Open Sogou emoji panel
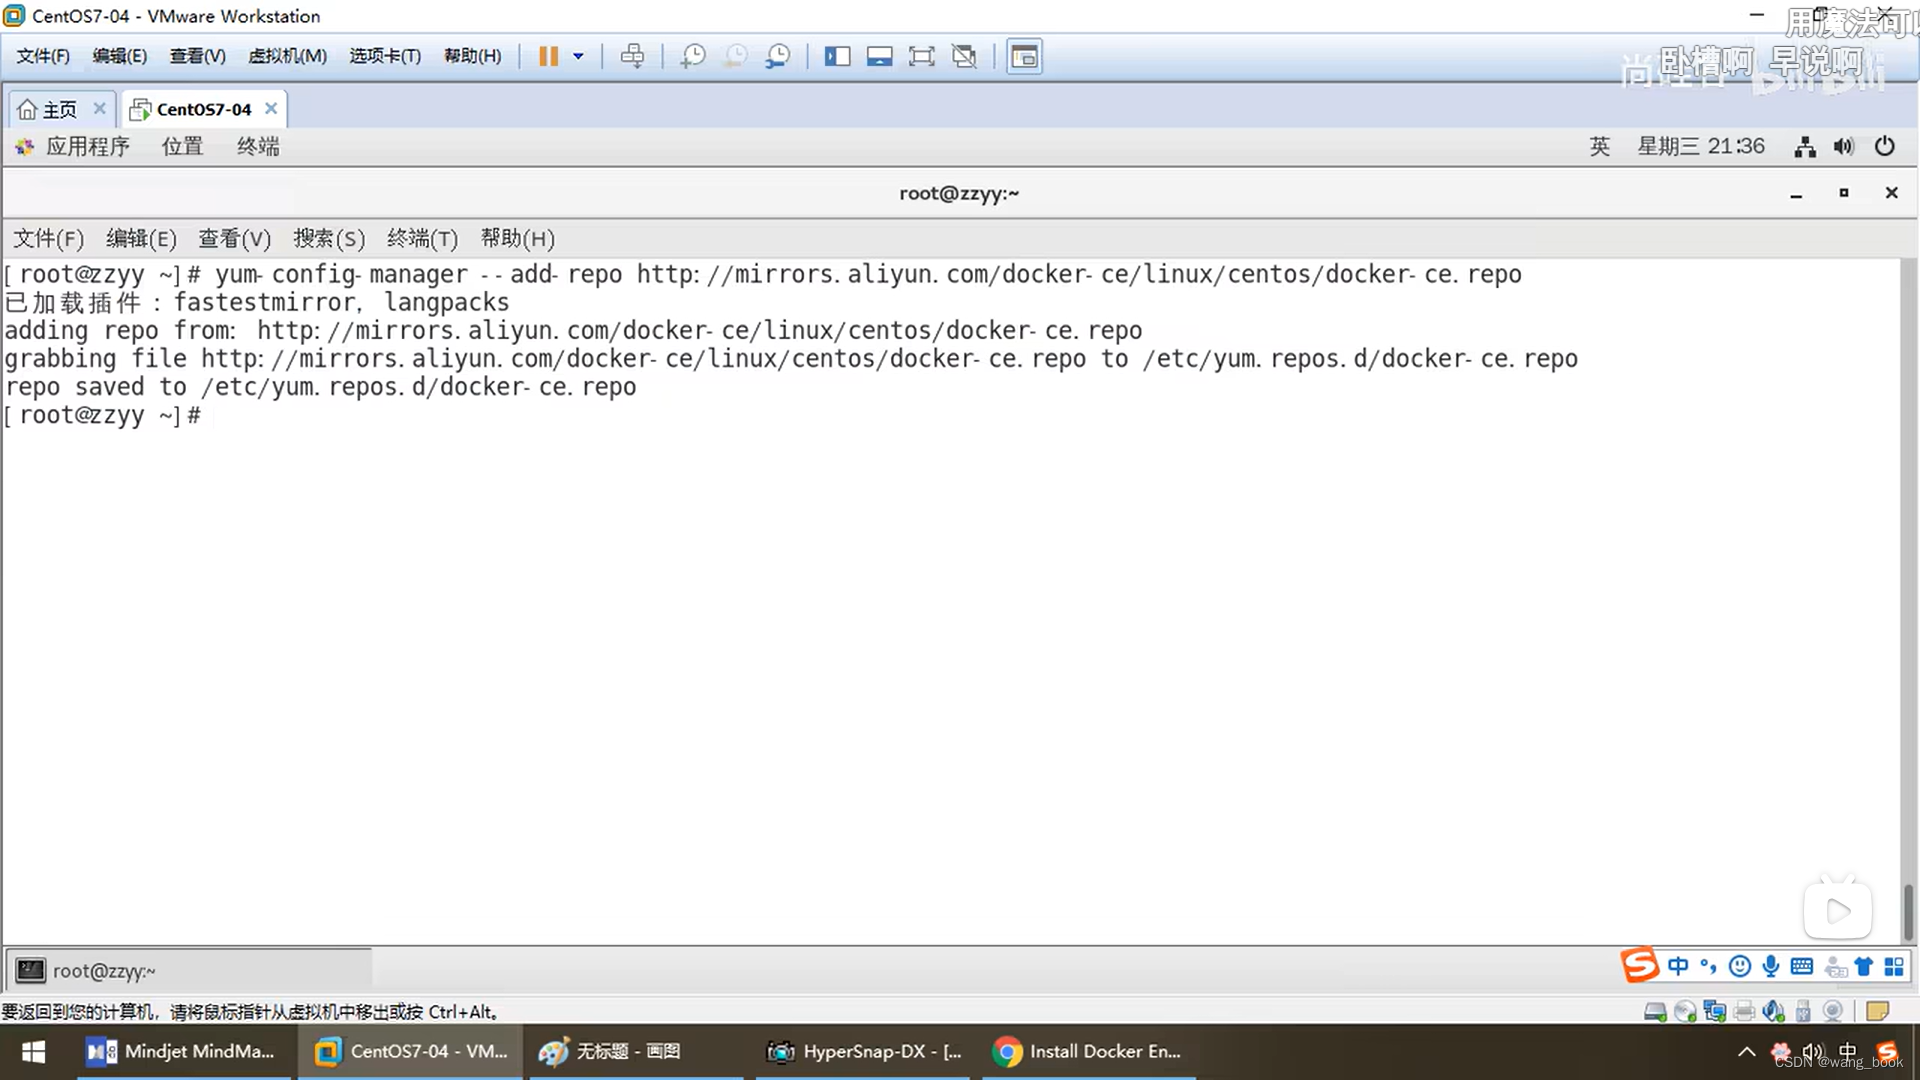This screenshot has height=1080, width=1920. (1740, 966)
